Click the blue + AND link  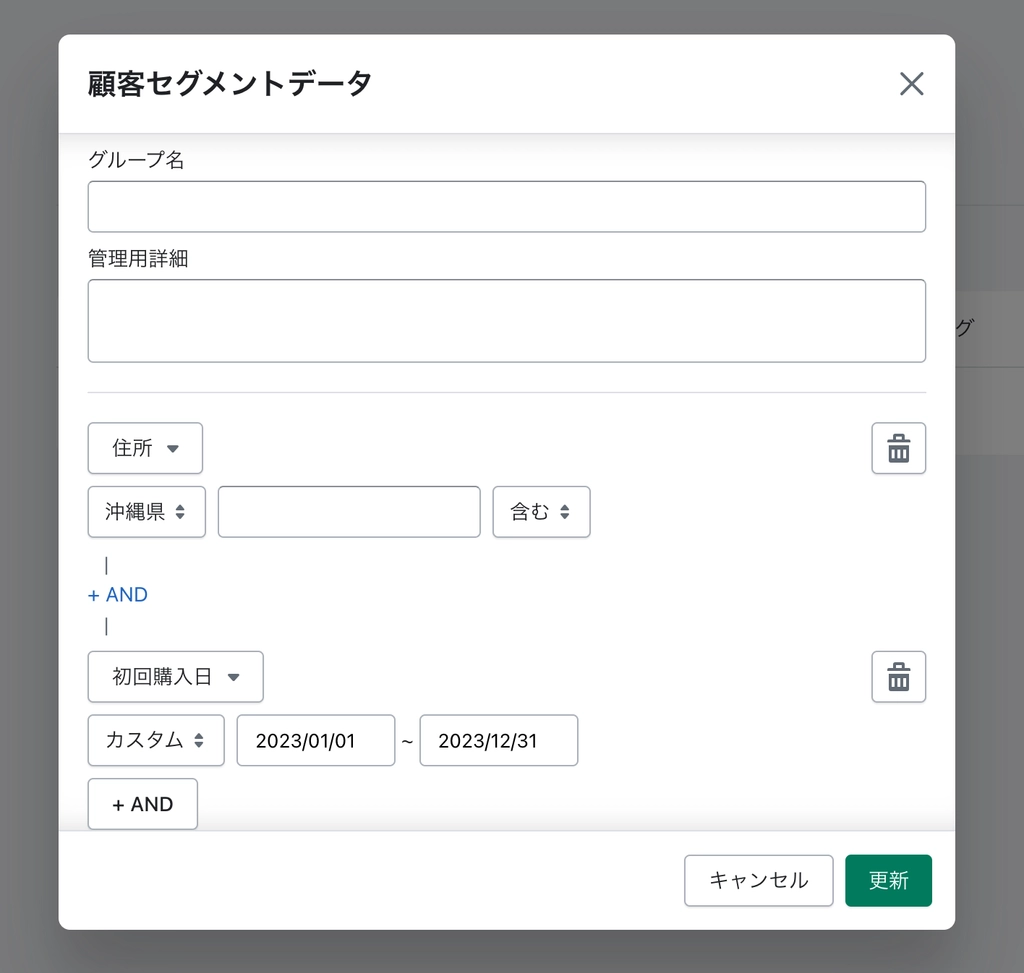point(118,595)
